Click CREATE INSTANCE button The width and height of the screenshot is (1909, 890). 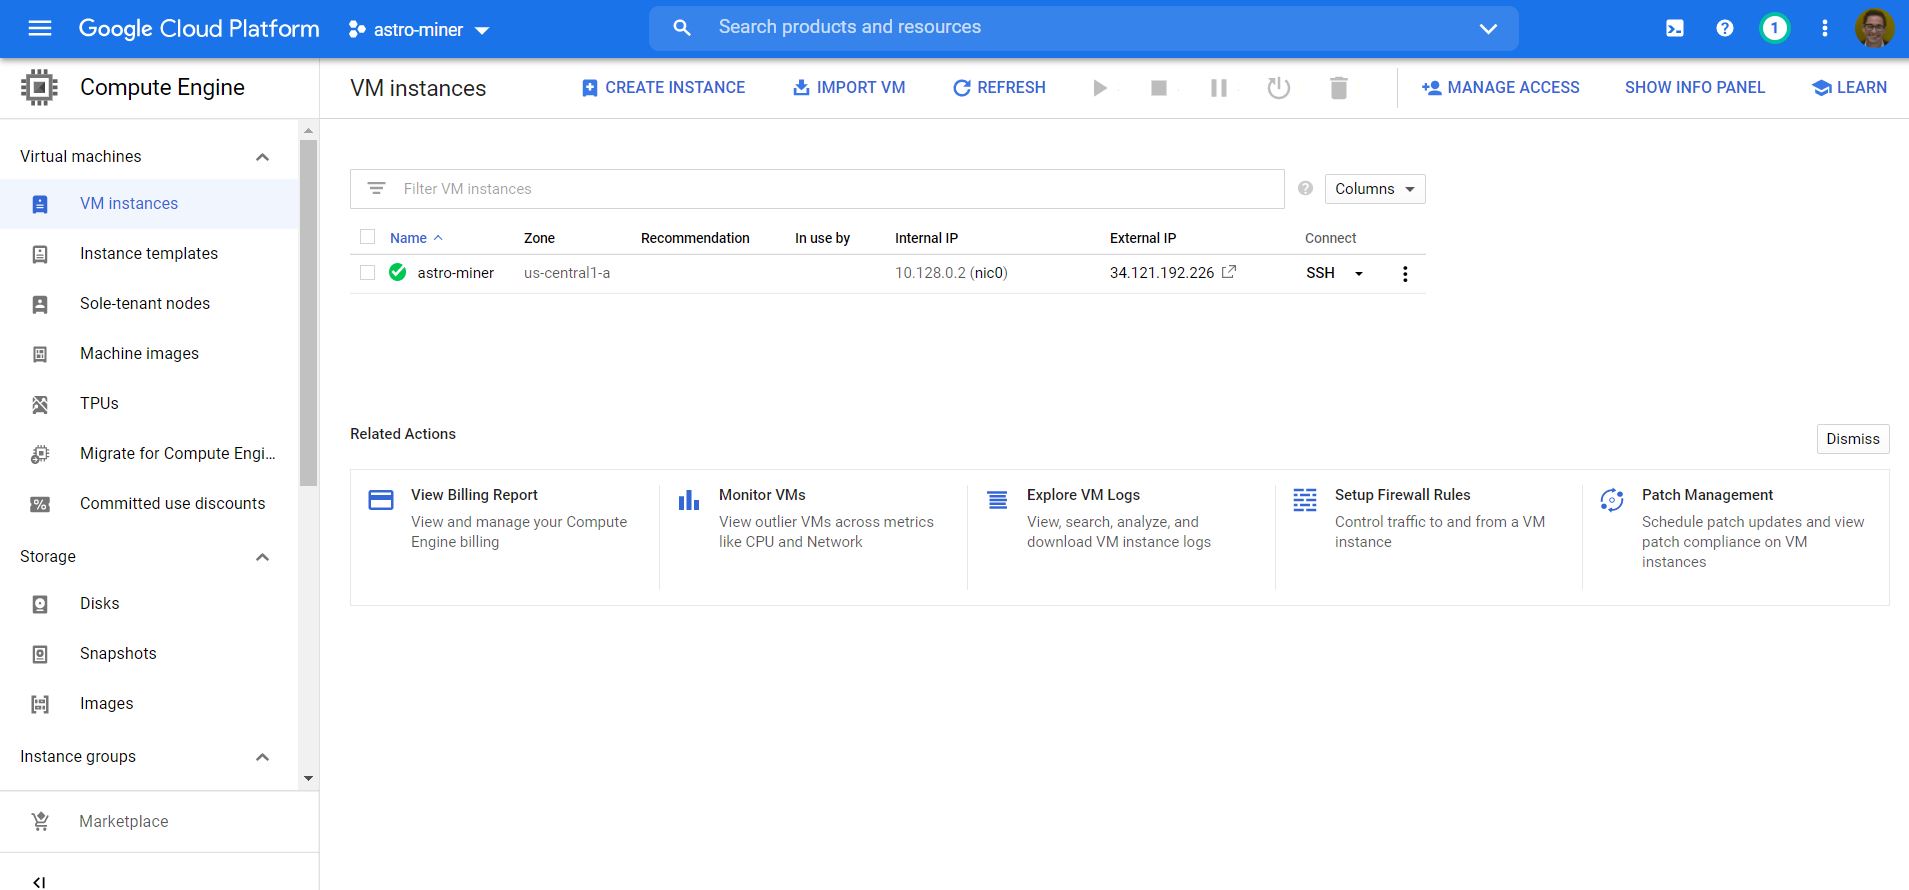coord(663,88)
